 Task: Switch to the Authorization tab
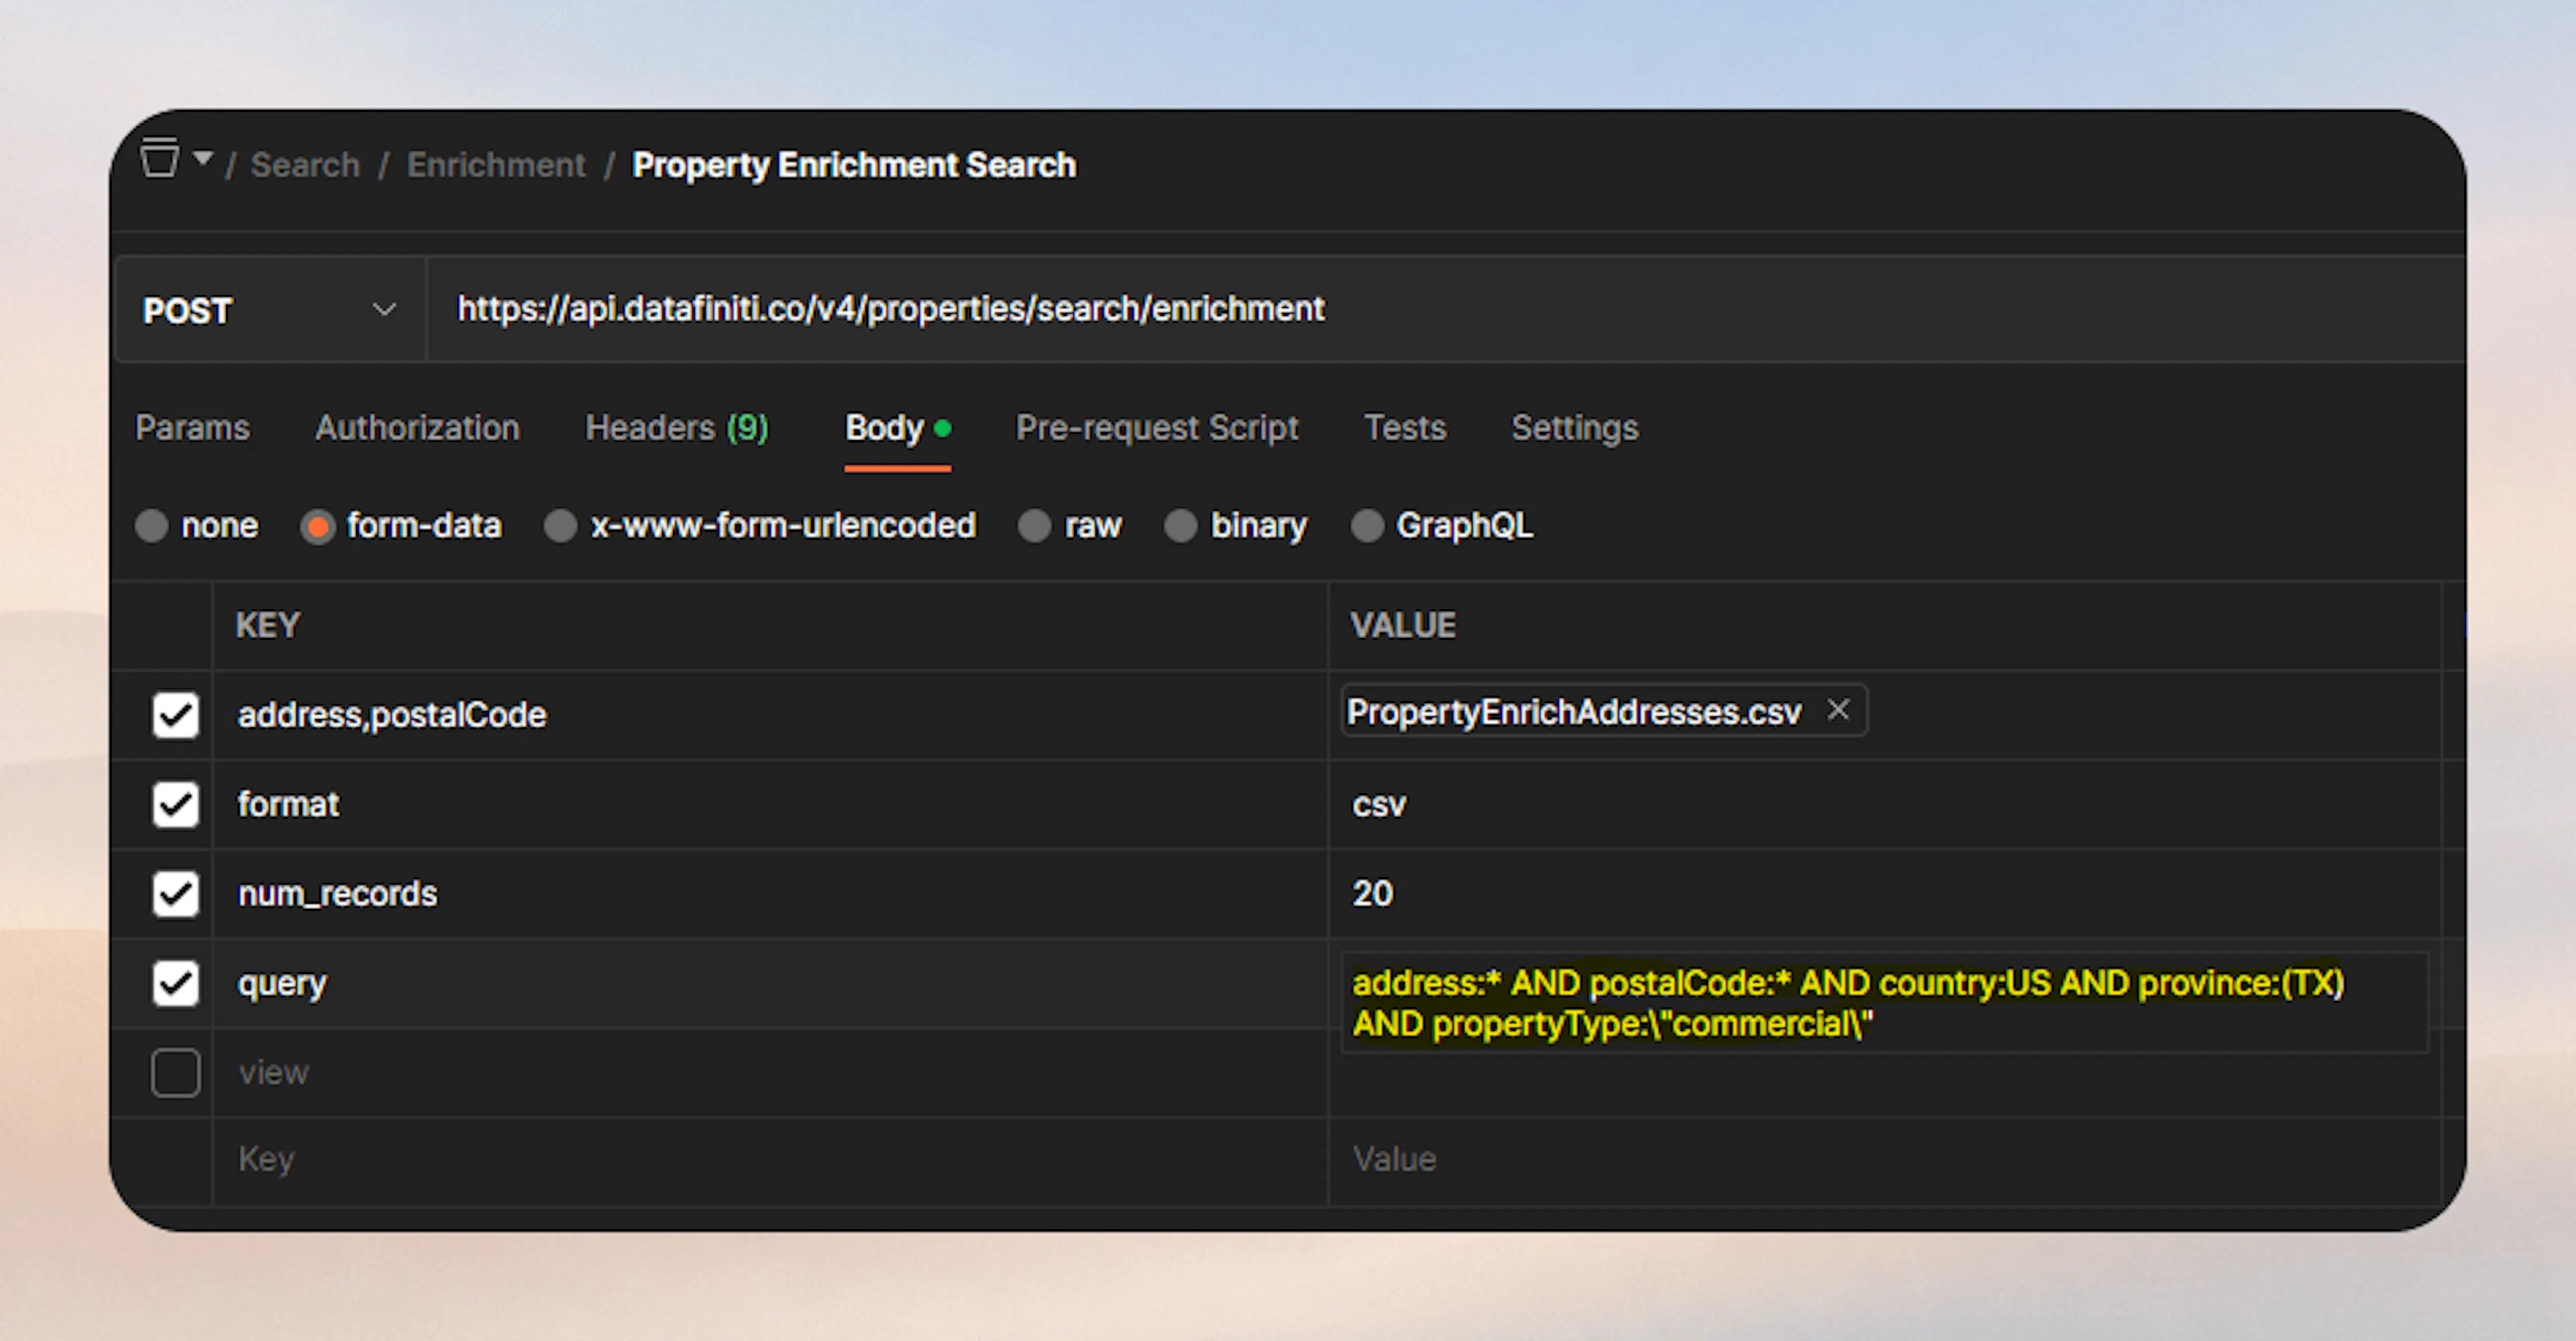tap(418, 428)
